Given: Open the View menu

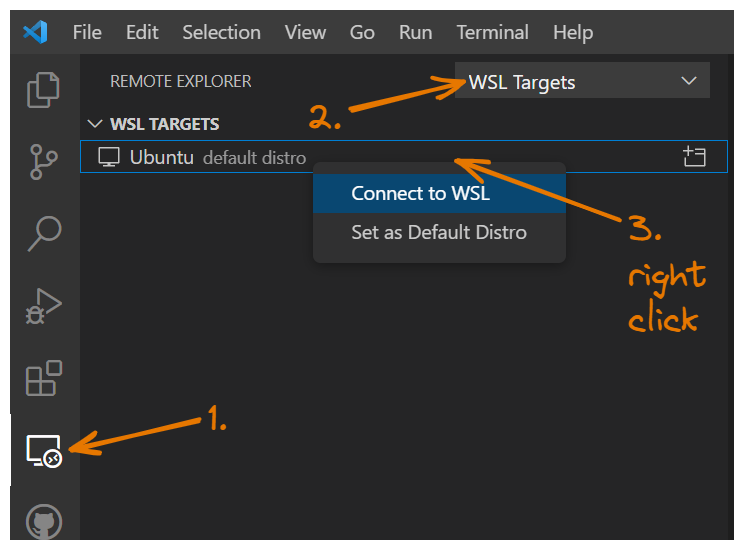Looking at the screenshot, I should pyautogui.click(x=305, y=32).
